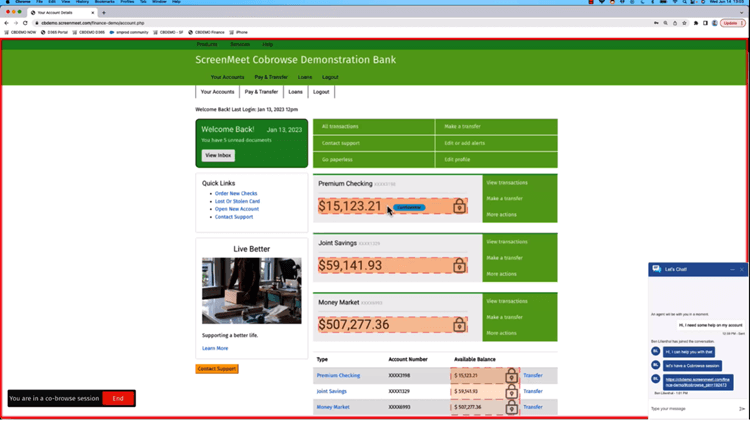Image resolution: width=750 pixels, height=422 pixels.
Task: Open the cobrowse link in chat message
Action: point(697,382)
